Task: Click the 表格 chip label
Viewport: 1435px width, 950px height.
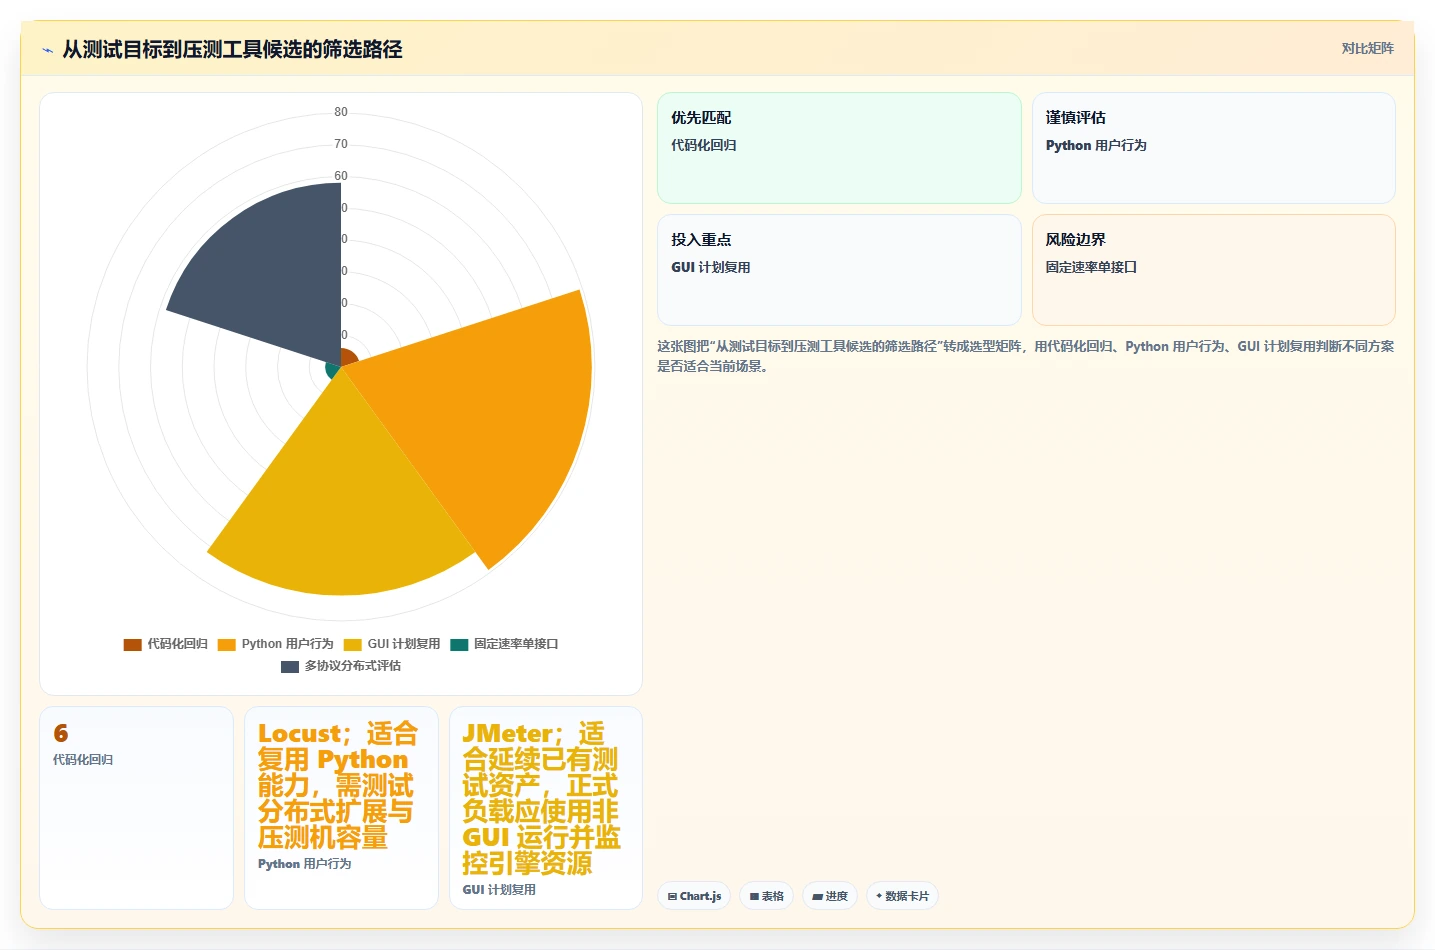Action: coord(773,897)
